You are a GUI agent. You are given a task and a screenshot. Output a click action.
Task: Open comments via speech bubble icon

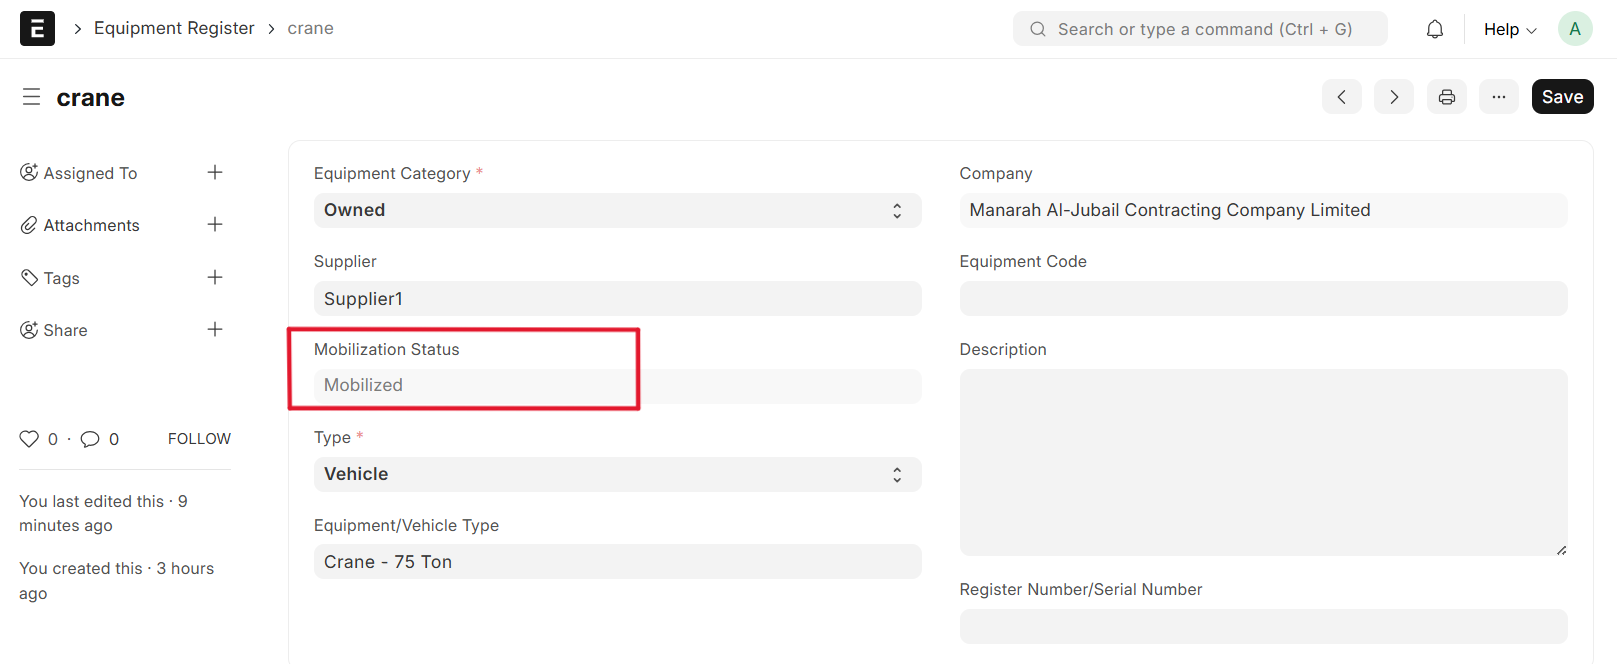click(90, 439)
